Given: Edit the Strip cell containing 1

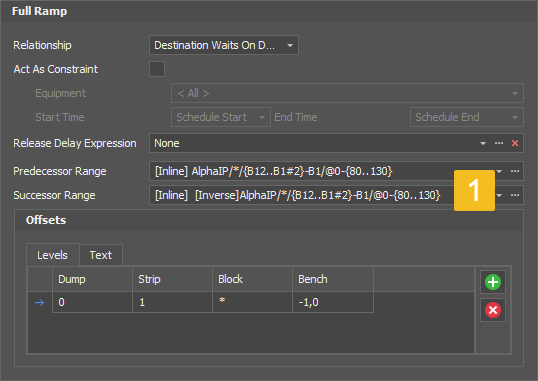Looking at the screenshot, I should coord(172,302).
